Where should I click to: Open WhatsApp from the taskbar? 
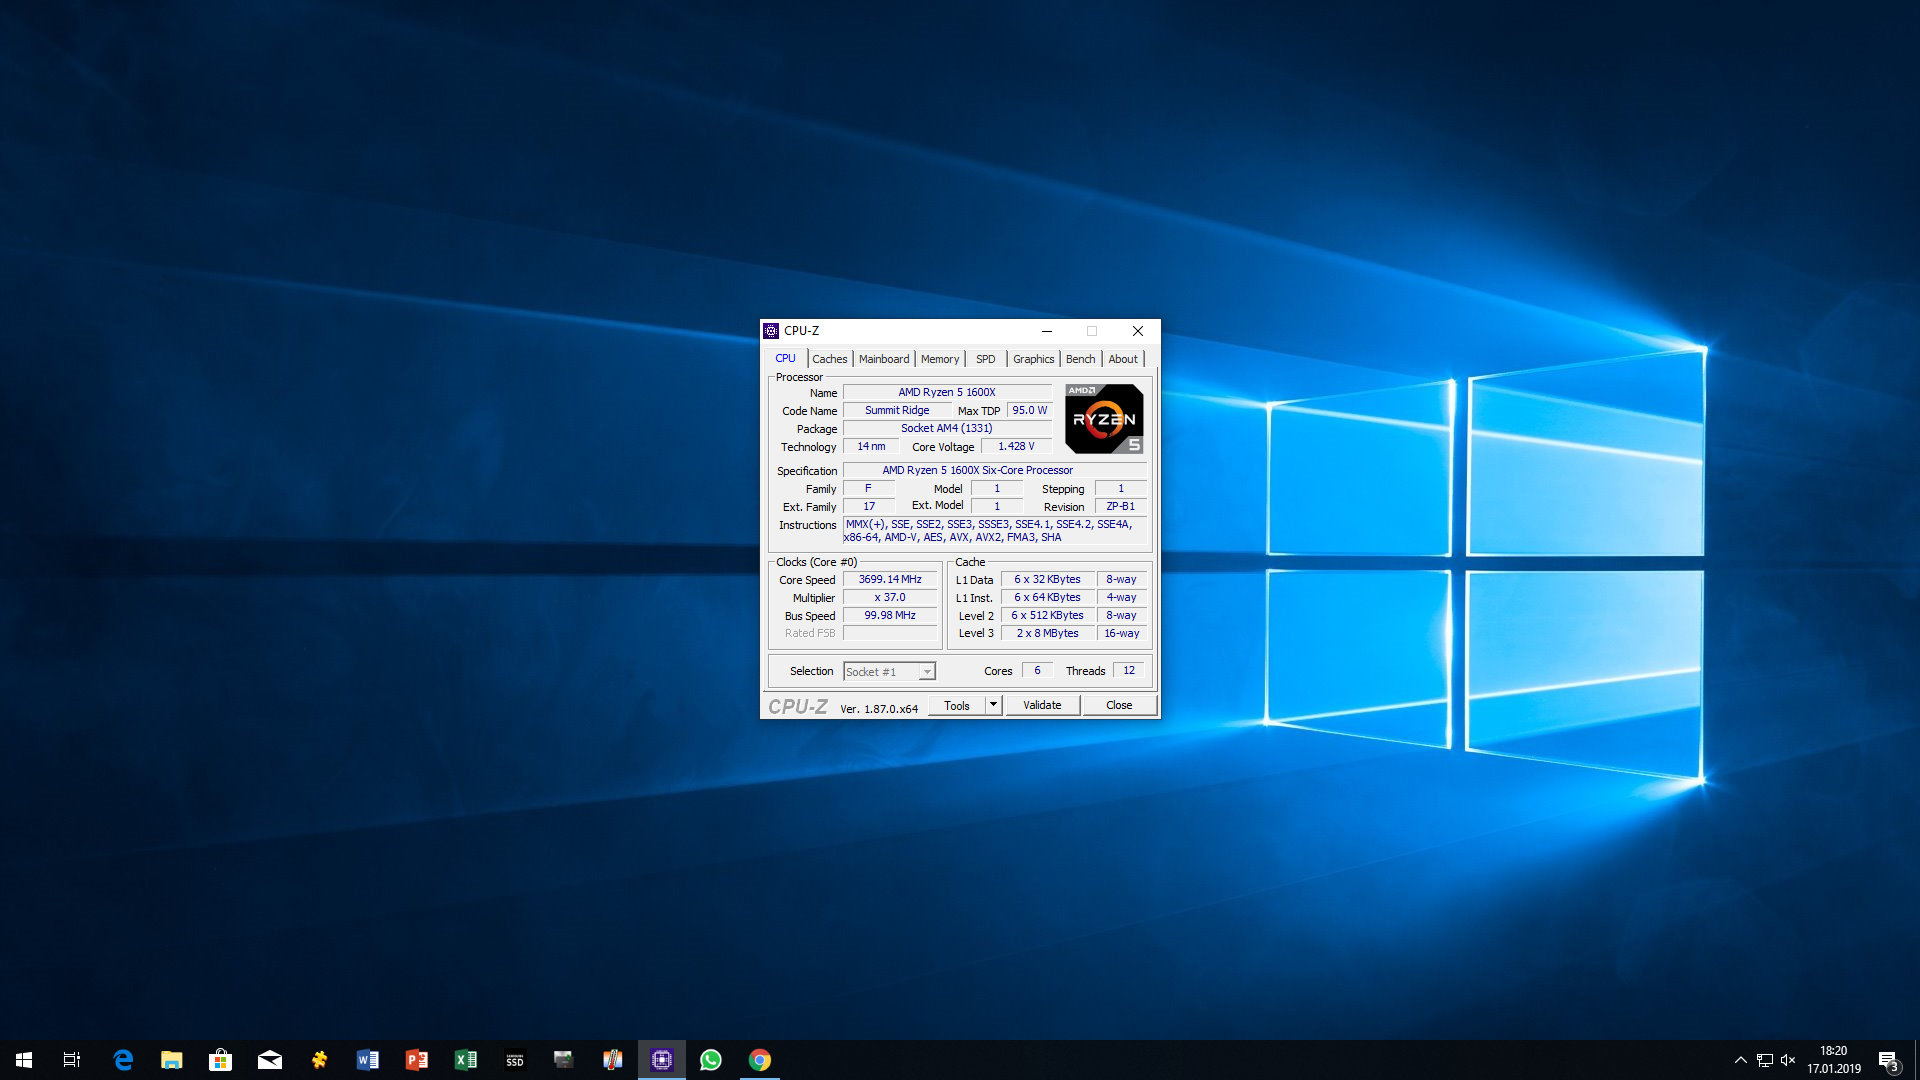point(711,1060)
